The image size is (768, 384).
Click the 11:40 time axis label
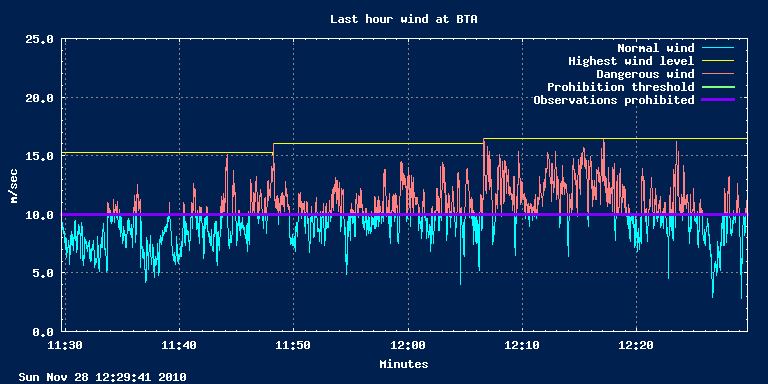pos(179,345)
